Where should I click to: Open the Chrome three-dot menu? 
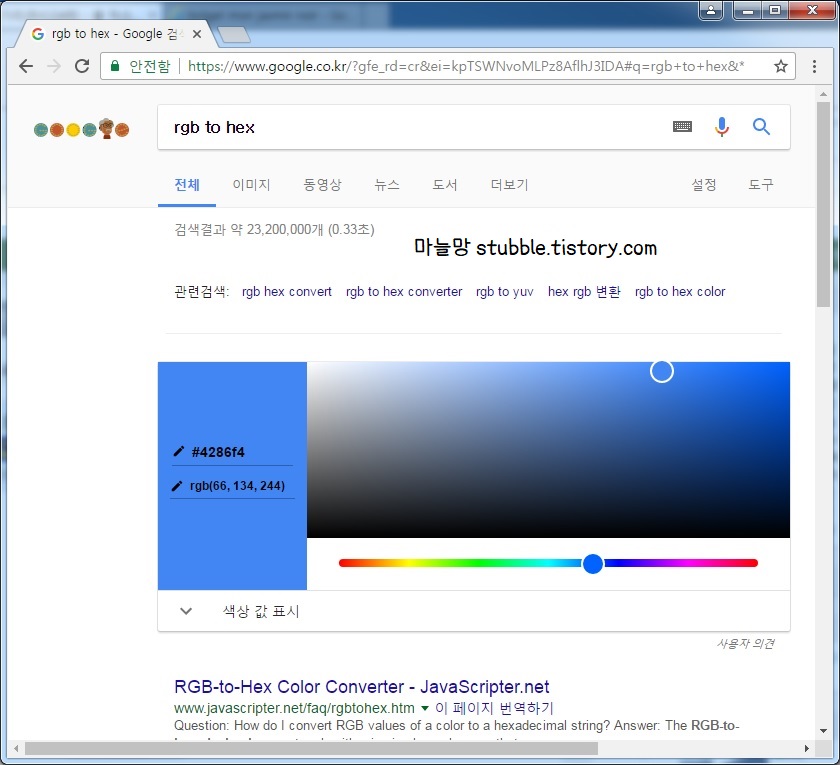click(x=814, y=66)
